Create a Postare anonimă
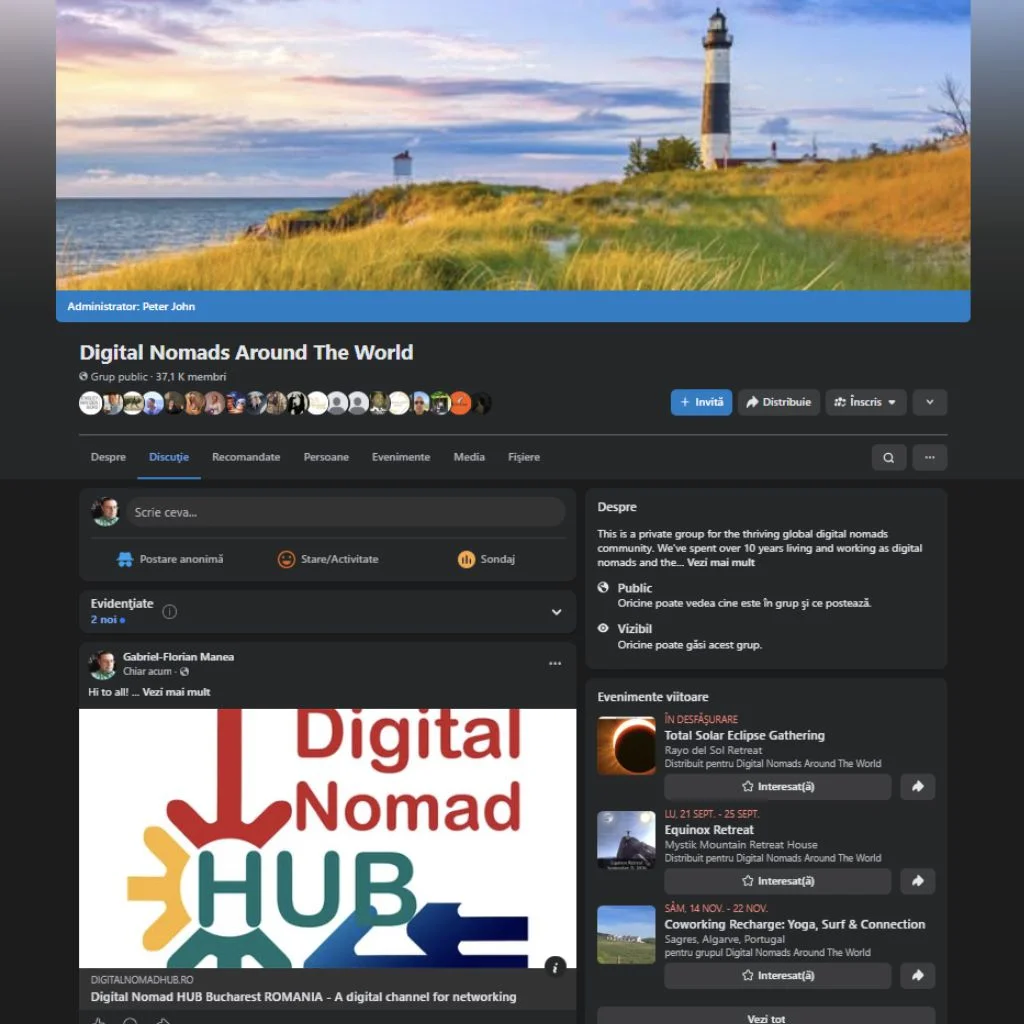 [x=170, y=559]
